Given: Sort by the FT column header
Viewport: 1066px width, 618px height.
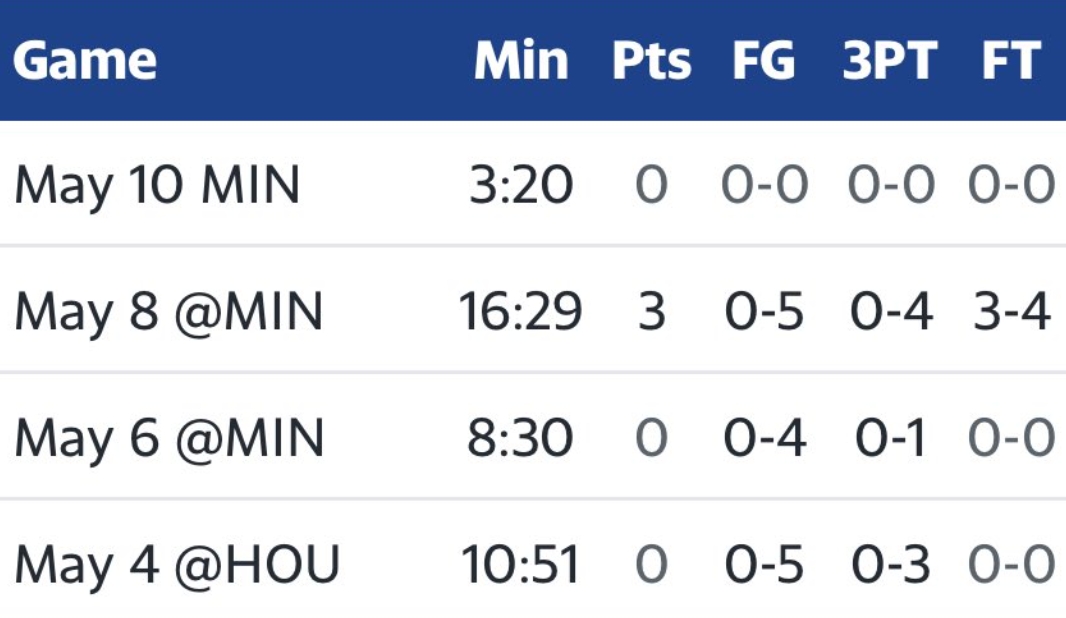Looking at the screenshot, I should 1011,62.
